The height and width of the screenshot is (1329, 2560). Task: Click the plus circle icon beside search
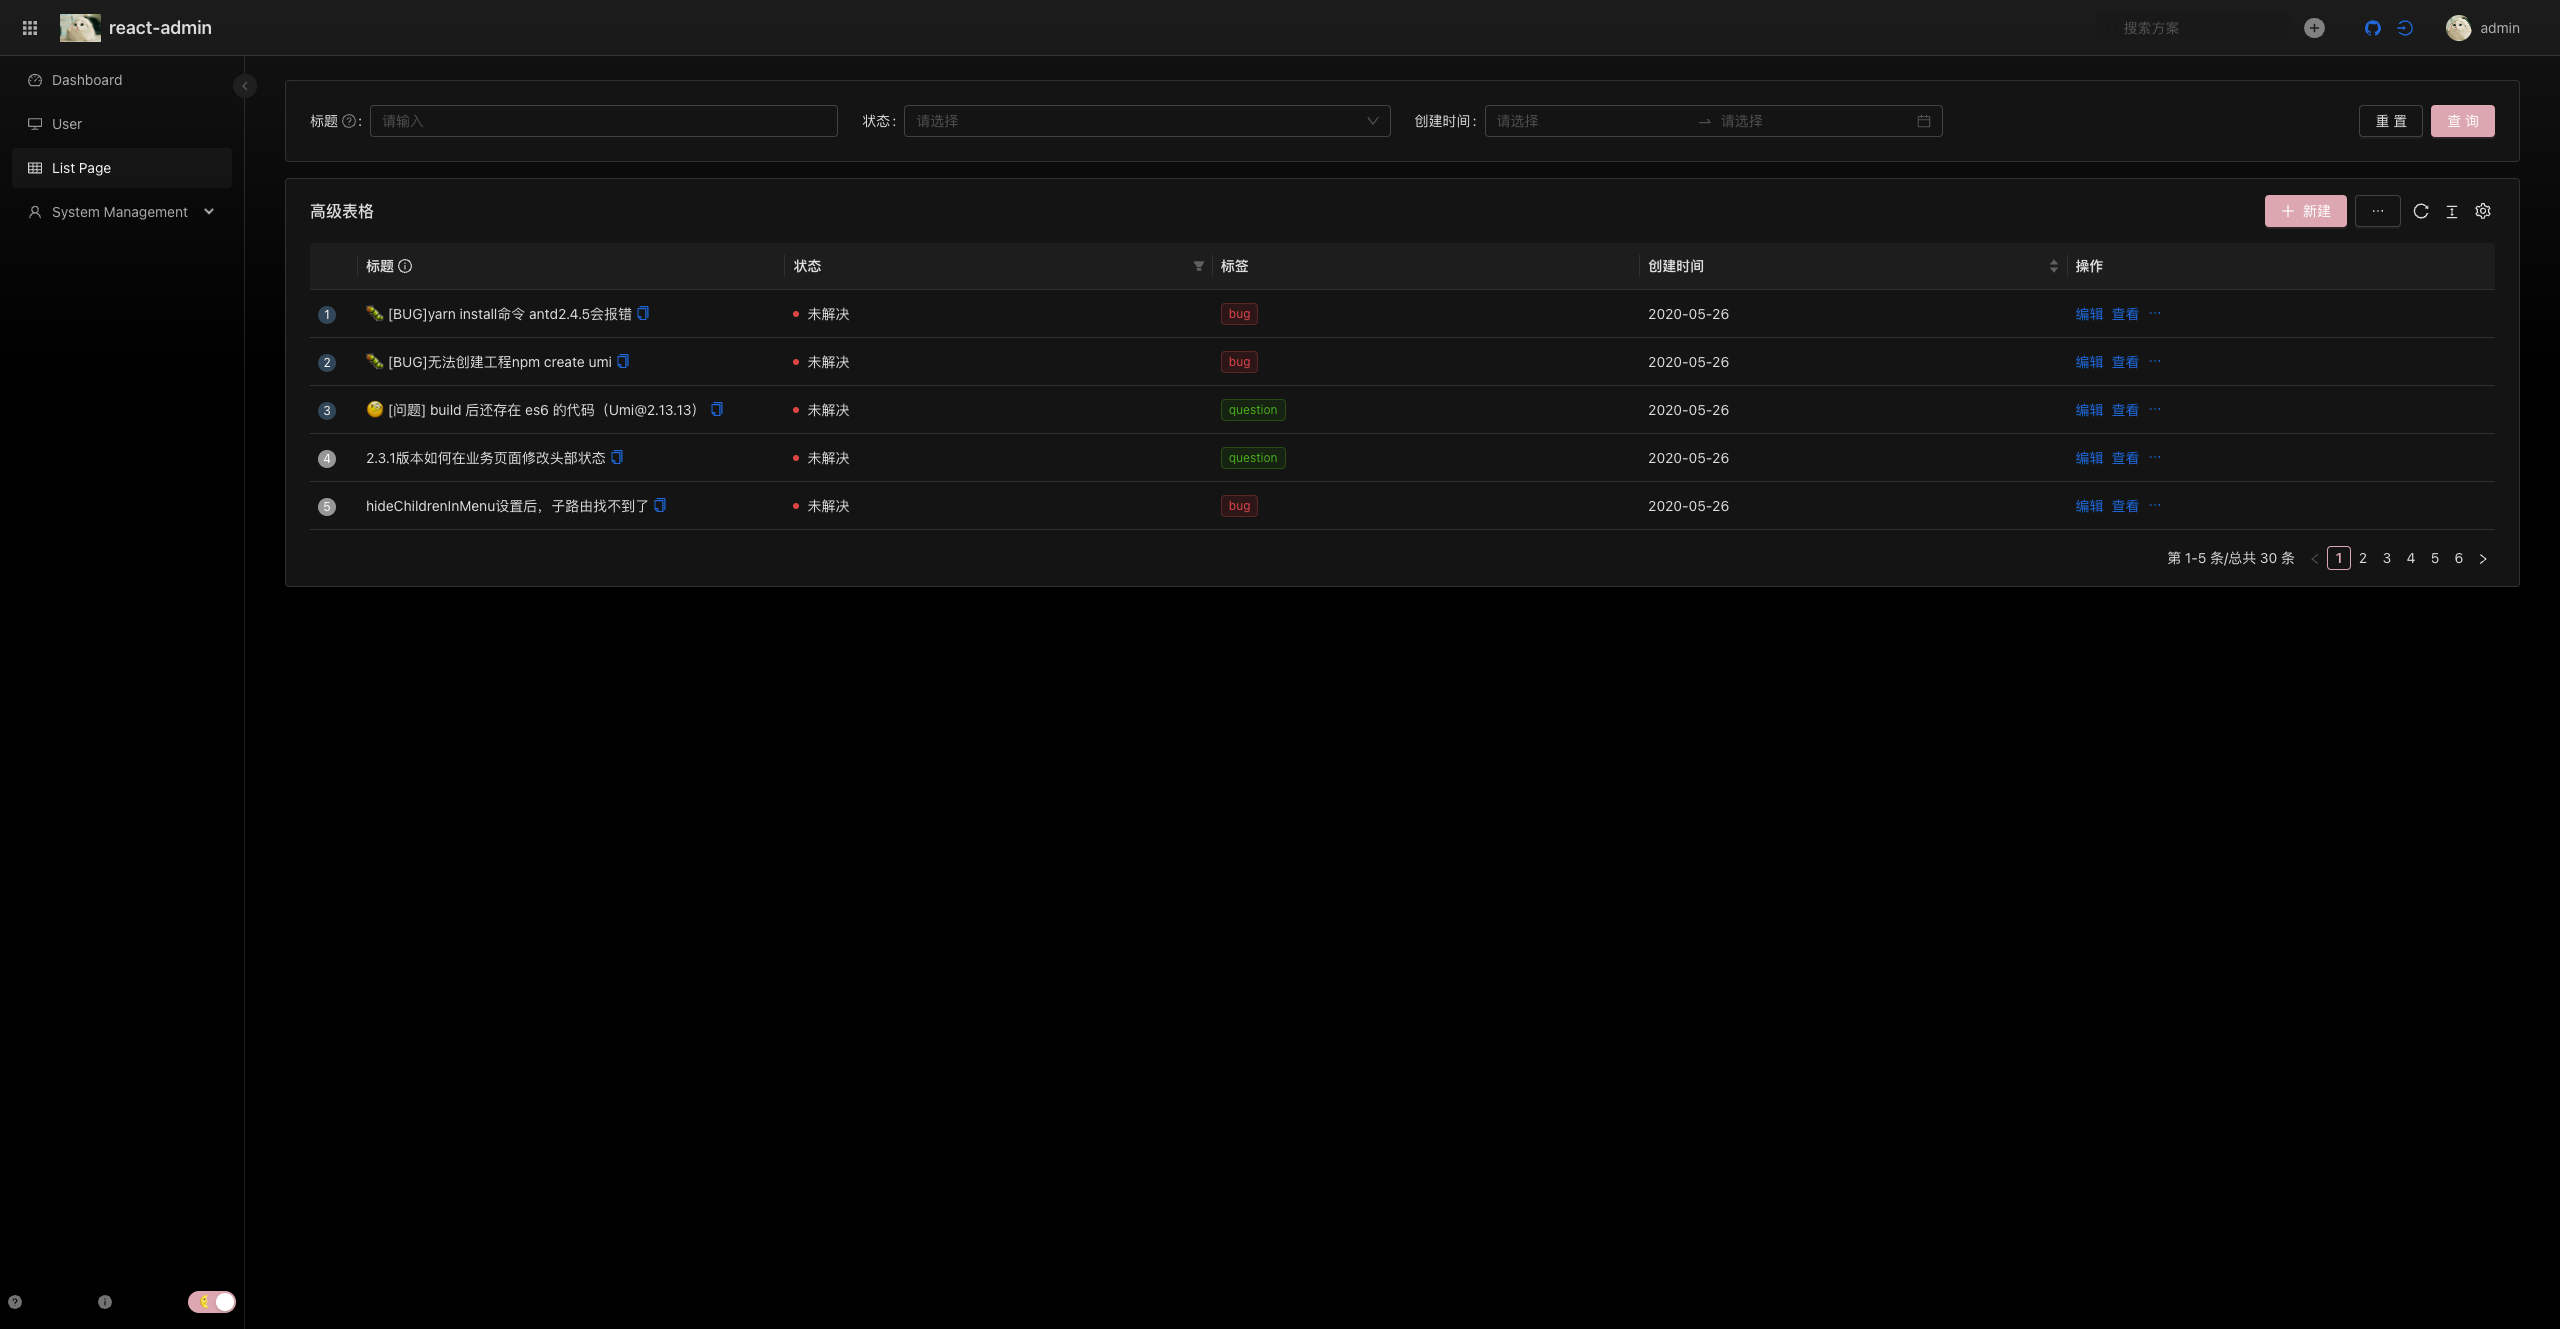pos(2314,28)
